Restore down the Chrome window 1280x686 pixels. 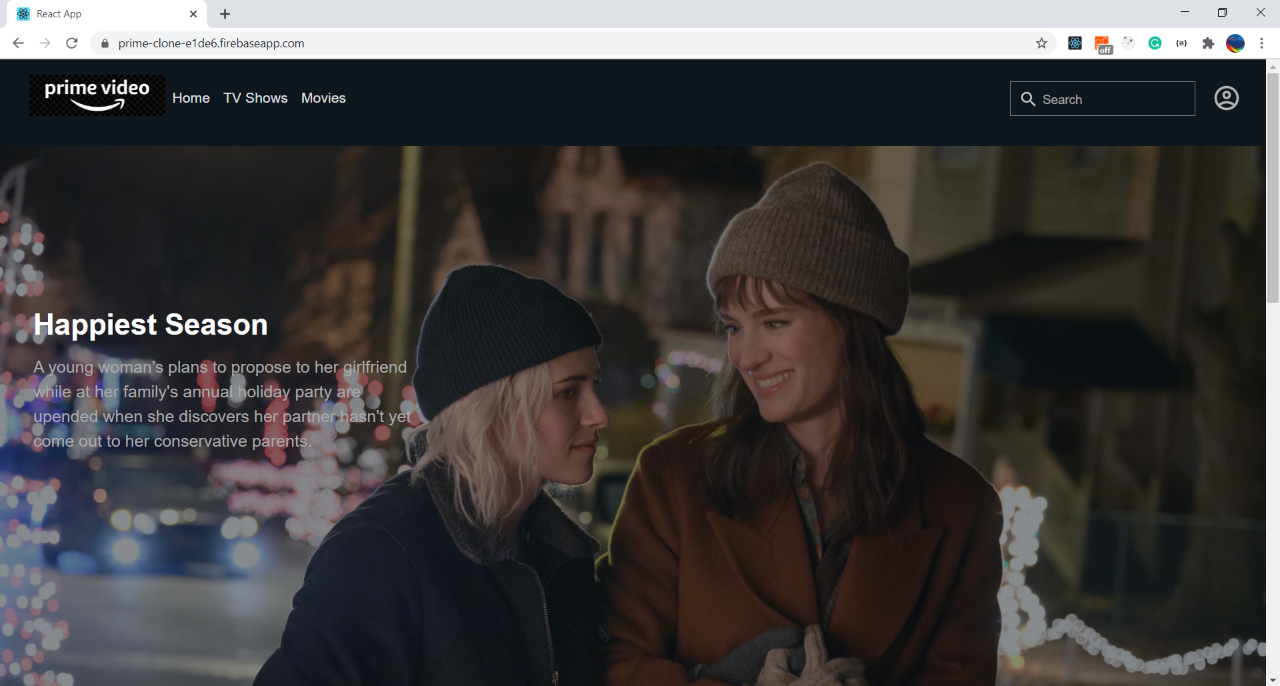(x=1222, y=12)
